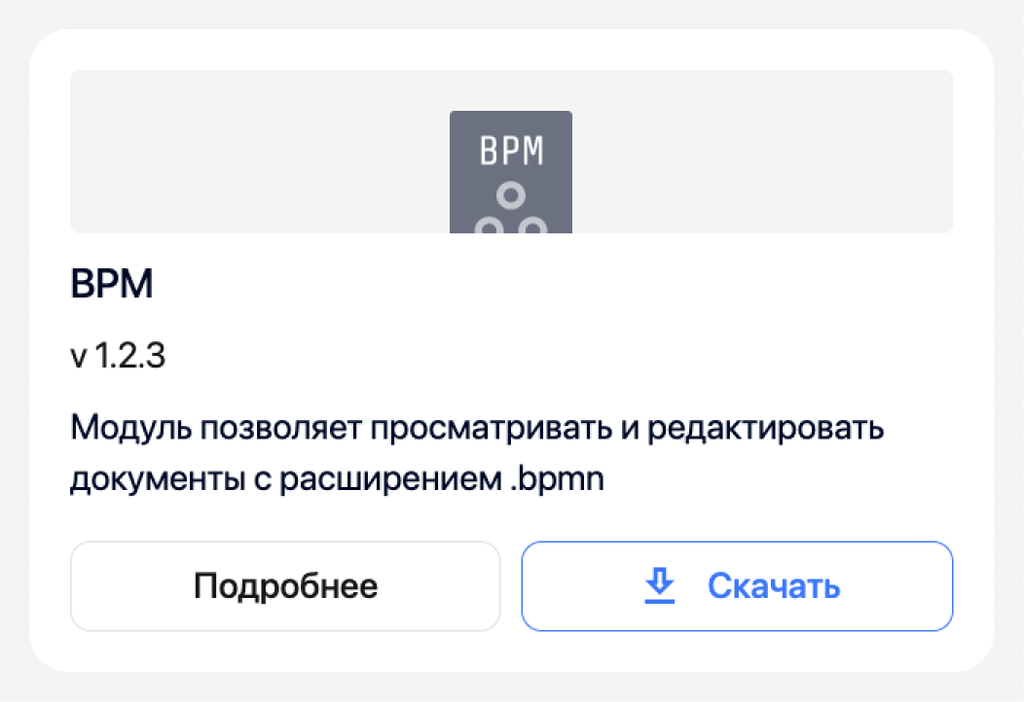Select the BPM module title heading
Viewport: 1024px width, 702px height.
click(x=112, y=283)
